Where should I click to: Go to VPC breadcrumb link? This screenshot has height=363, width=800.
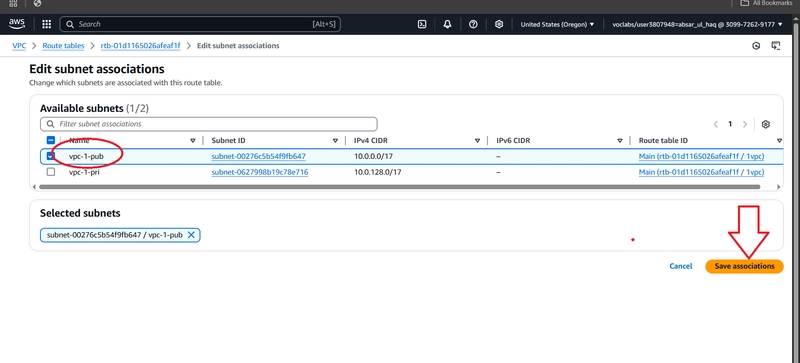tap(19, 45)
